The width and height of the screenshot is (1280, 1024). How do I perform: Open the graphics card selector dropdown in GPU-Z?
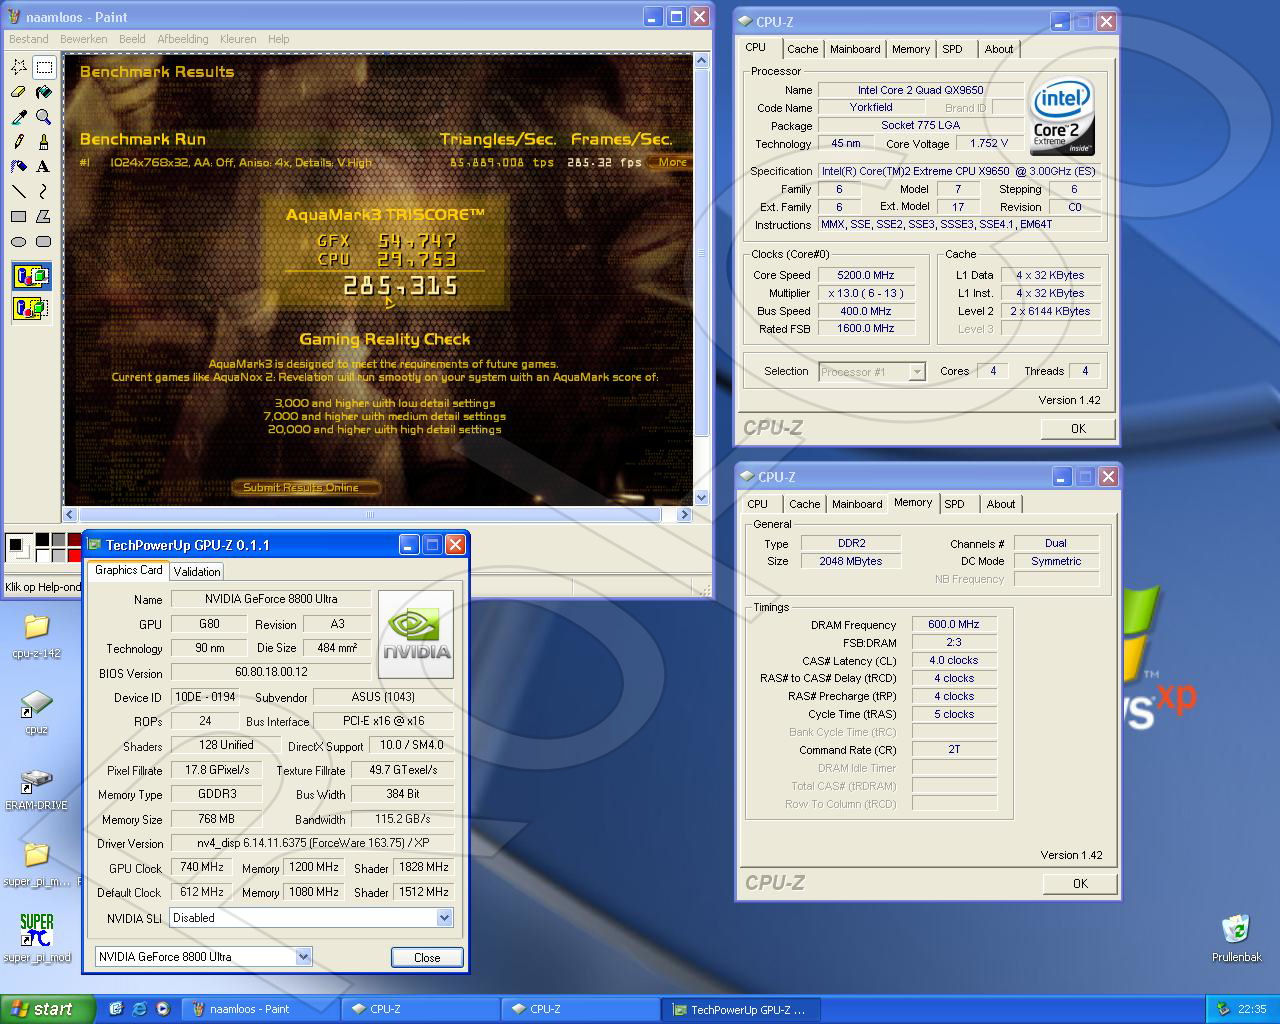pos(303,957)
